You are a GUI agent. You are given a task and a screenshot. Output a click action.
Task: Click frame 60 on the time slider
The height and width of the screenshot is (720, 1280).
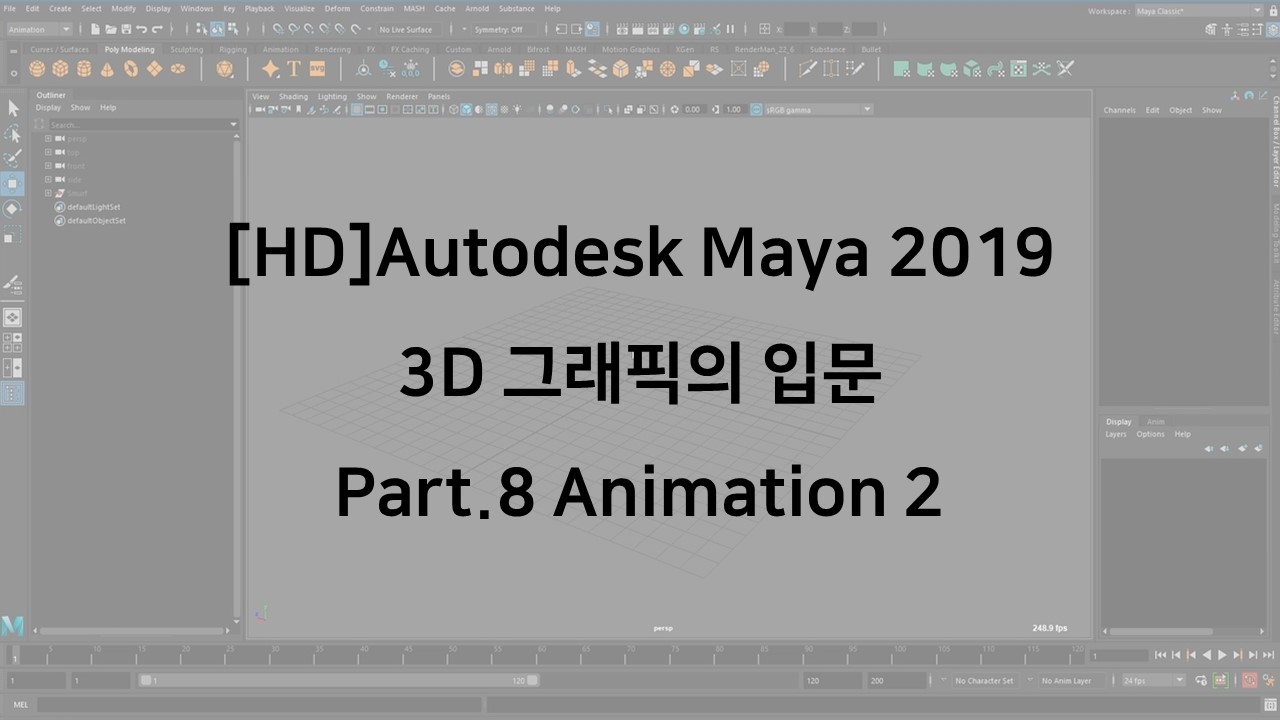click(x=540, y=654)
